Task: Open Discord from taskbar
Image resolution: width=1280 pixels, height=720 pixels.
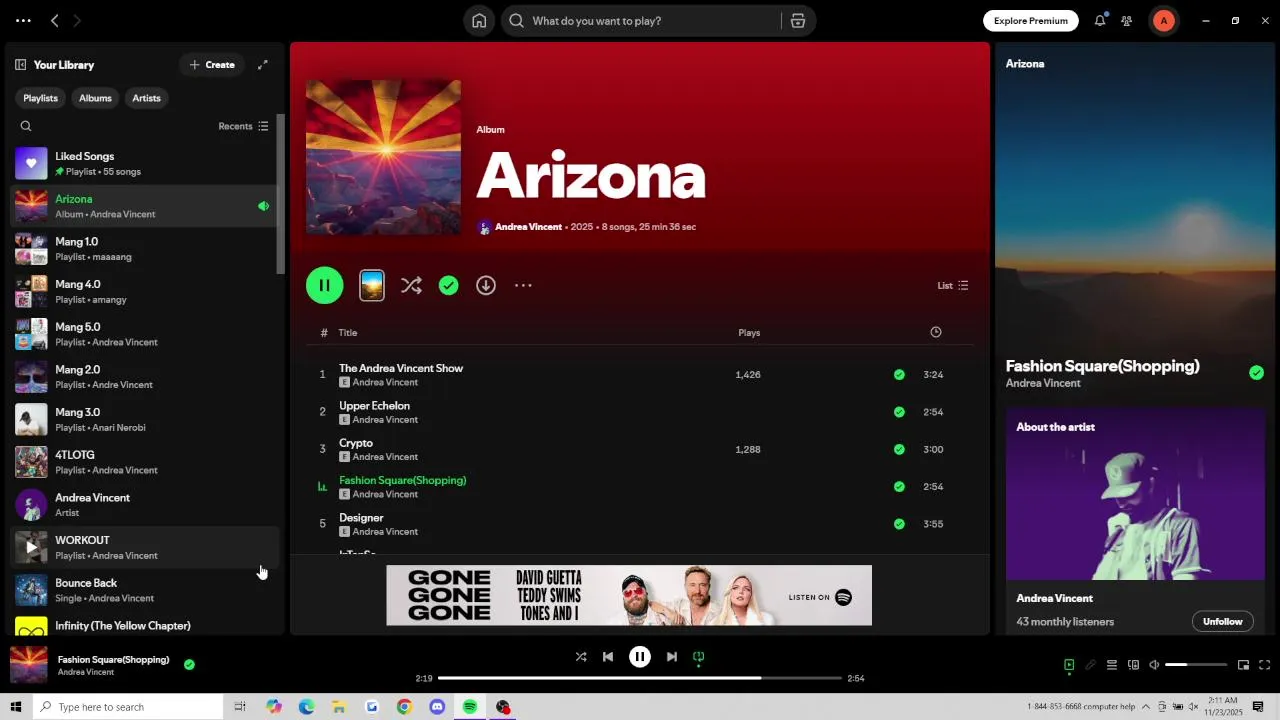Action: click(x=436, y=707)
